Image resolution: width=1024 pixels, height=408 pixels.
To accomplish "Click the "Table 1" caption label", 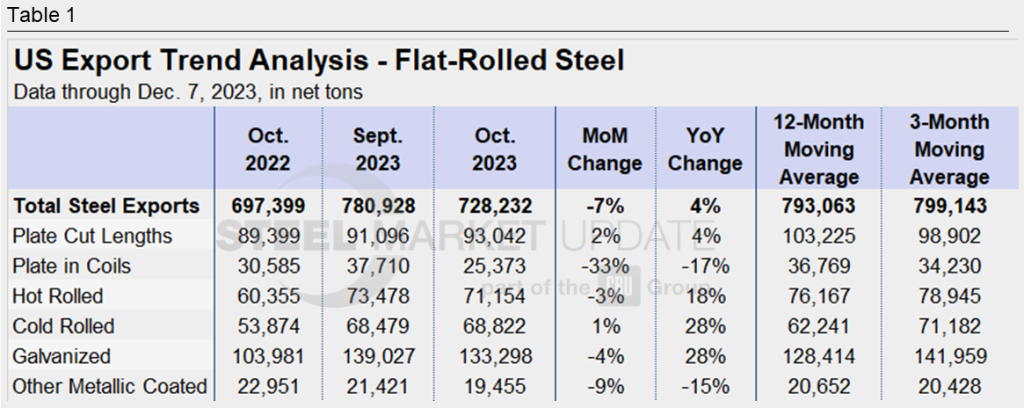I will click(41, 15).
